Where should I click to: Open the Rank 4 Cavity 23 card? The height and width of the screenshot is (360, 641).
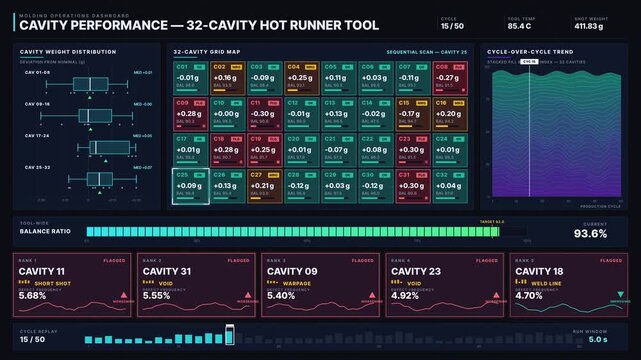[444, 285]
